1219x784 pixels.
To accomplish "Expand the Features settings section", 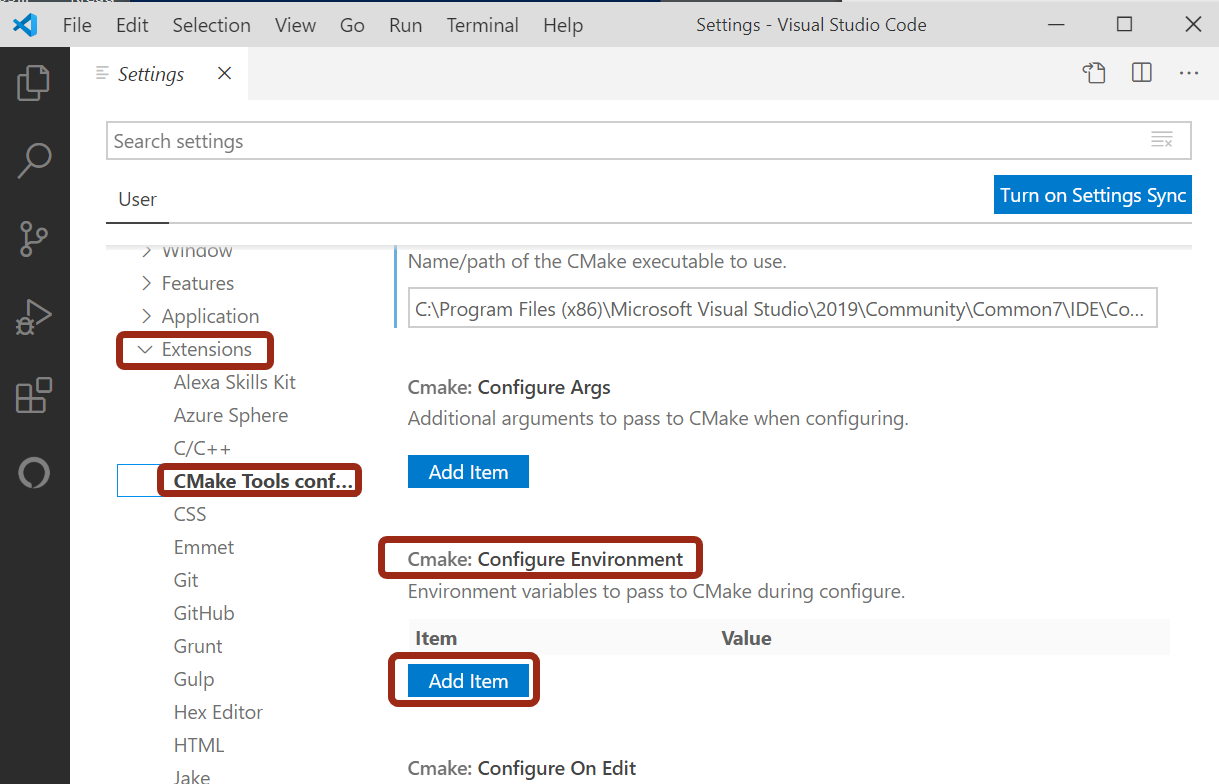I will [146, 283].
